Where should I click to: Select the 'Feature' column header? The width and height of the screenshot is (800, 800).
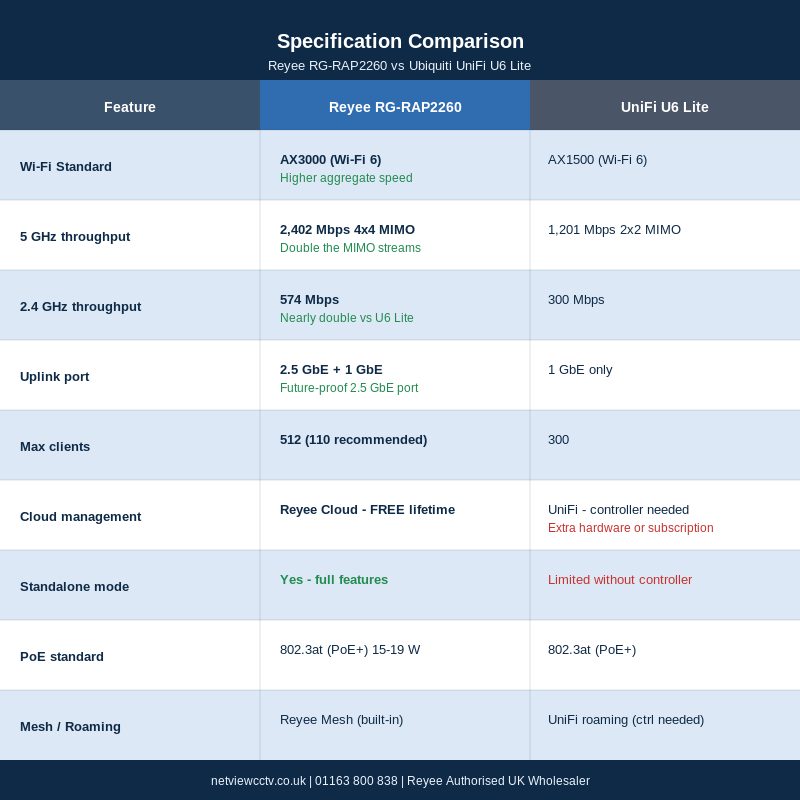coord(130,107)
